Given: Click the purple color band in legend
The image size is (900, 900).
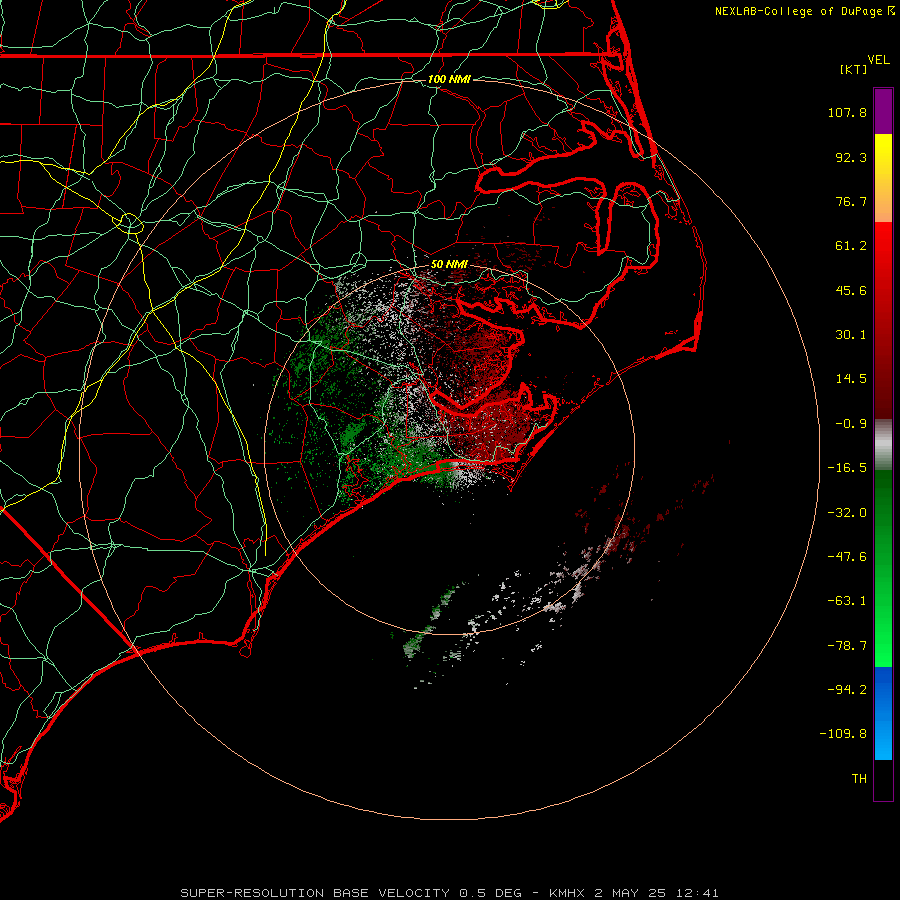Looking at the screenshot, I should click(x=883, y=111).
